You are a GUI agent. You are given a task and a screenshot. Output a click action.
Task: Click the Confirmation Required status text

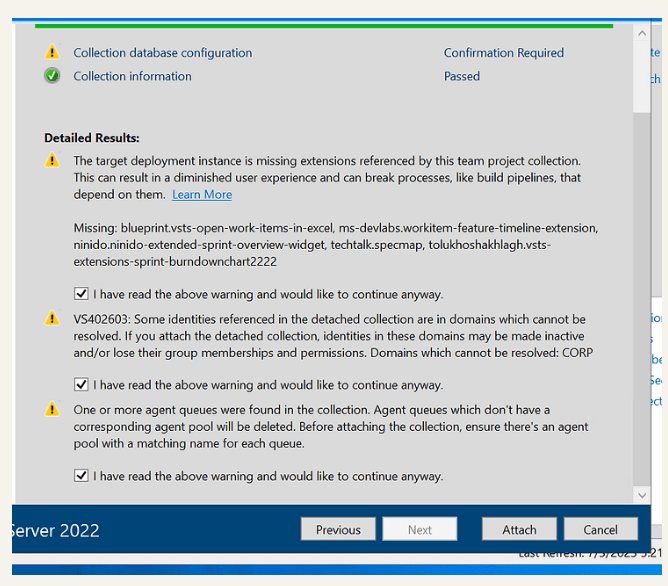[504, 53]
